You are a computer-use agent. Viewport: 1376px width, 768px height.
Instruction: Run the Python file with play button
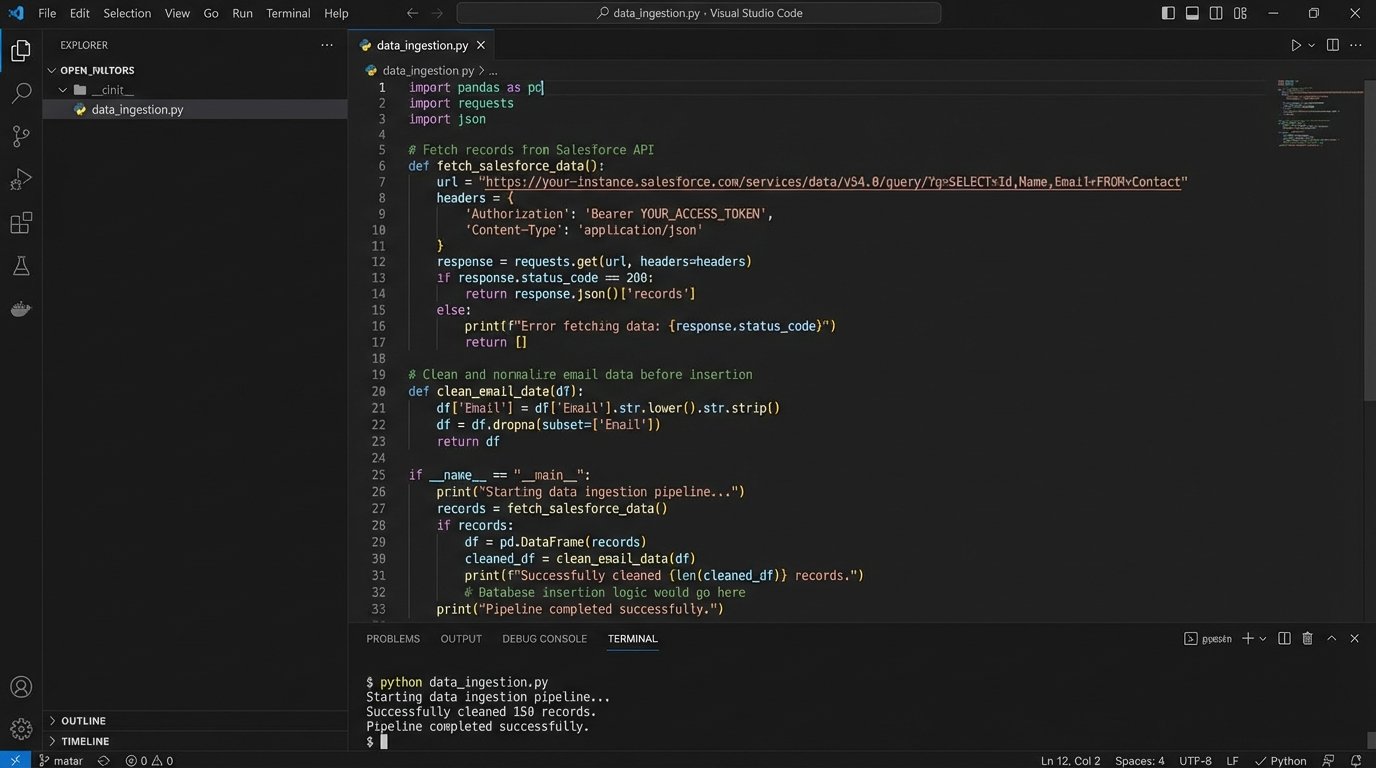(x=1295, y=45)
